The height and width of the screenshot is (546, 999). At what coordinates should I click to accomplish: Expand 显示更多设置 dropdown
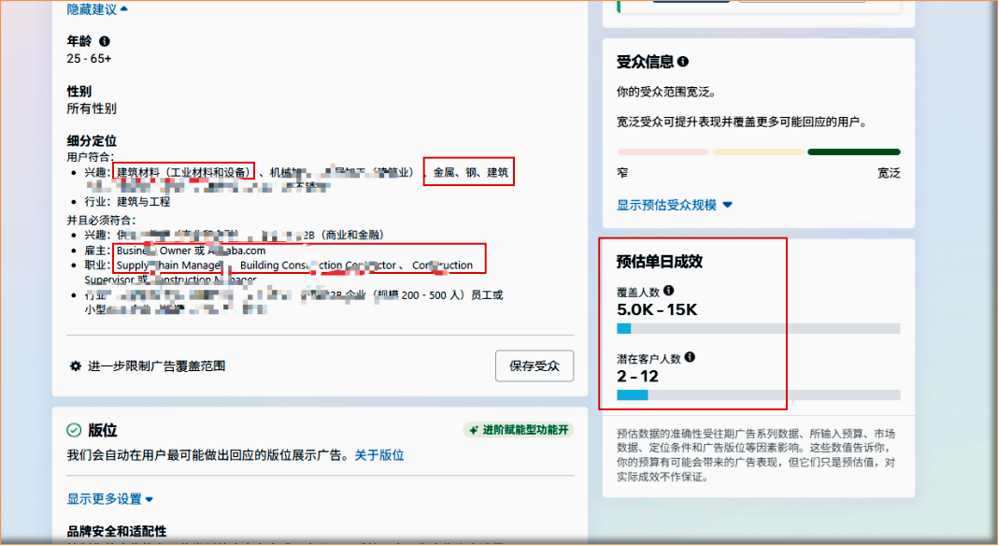point(110,499)
